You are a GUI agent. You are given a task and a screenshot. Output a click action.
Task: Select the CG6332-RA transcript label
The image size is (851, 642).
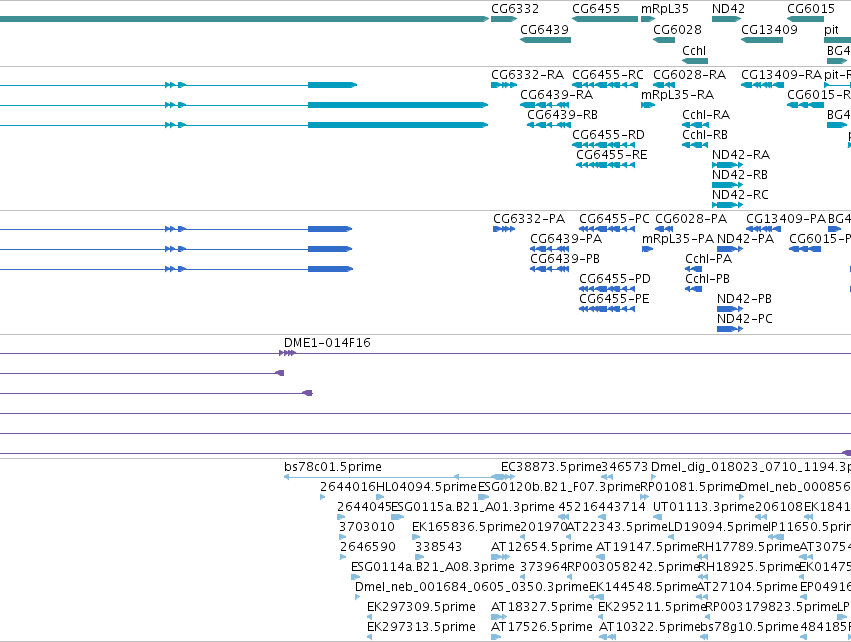point(527,74)
